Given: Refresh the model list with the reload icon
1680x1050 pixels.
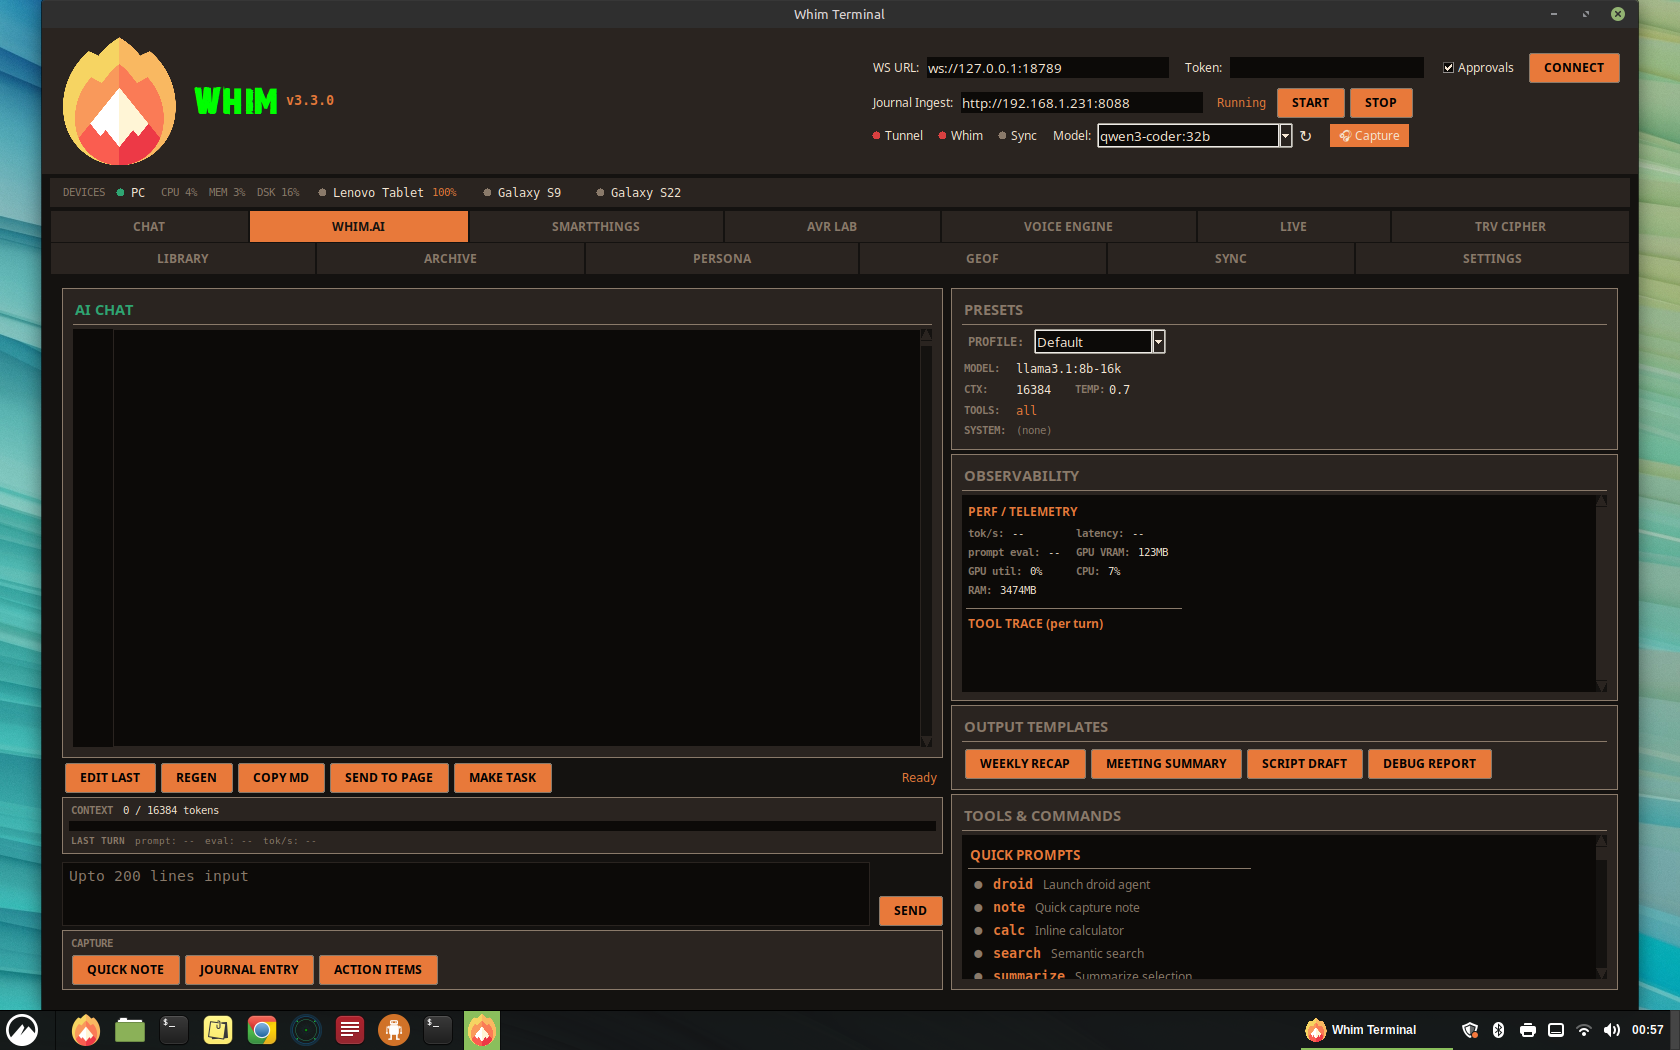Looking at the screenshot, I should coord(1307,135).
